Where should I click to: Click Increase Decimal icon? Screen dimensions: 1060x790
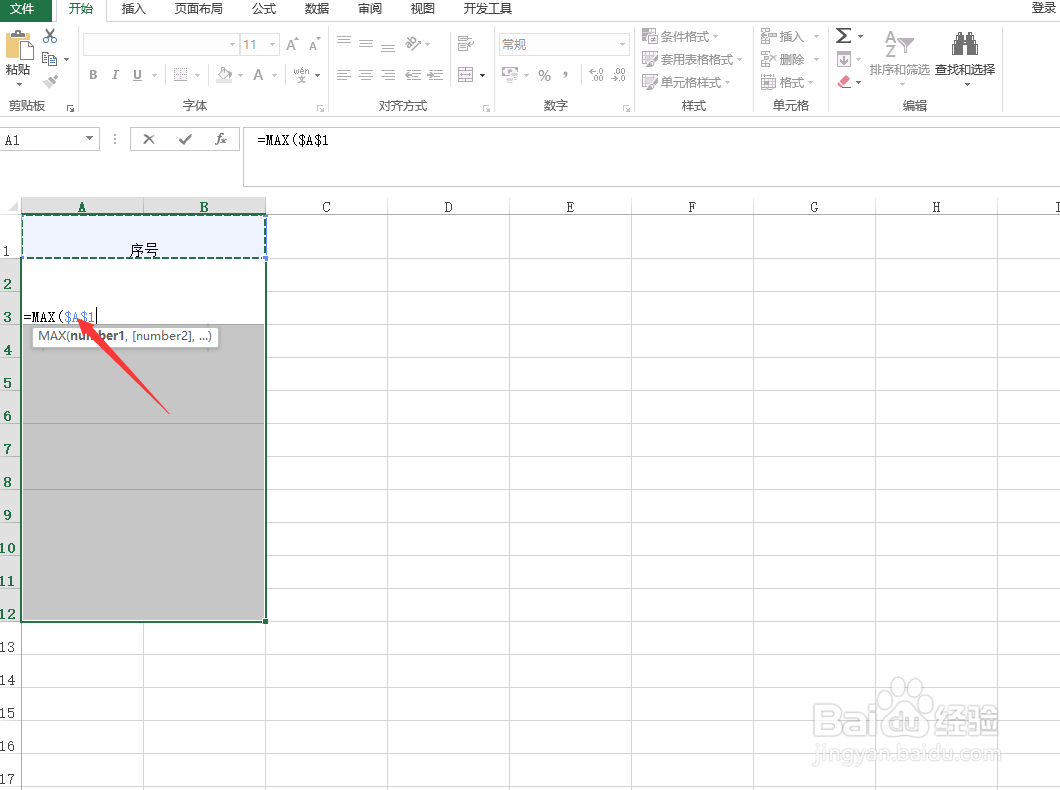596,75
